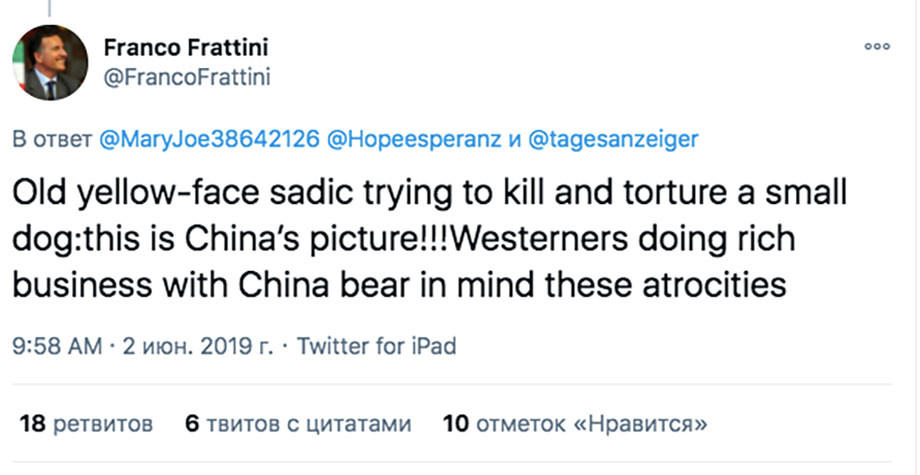The width and height of the screenshot is (920, 475).
Task: Click the "В ответ" reply label
Action: pos(52,140)
